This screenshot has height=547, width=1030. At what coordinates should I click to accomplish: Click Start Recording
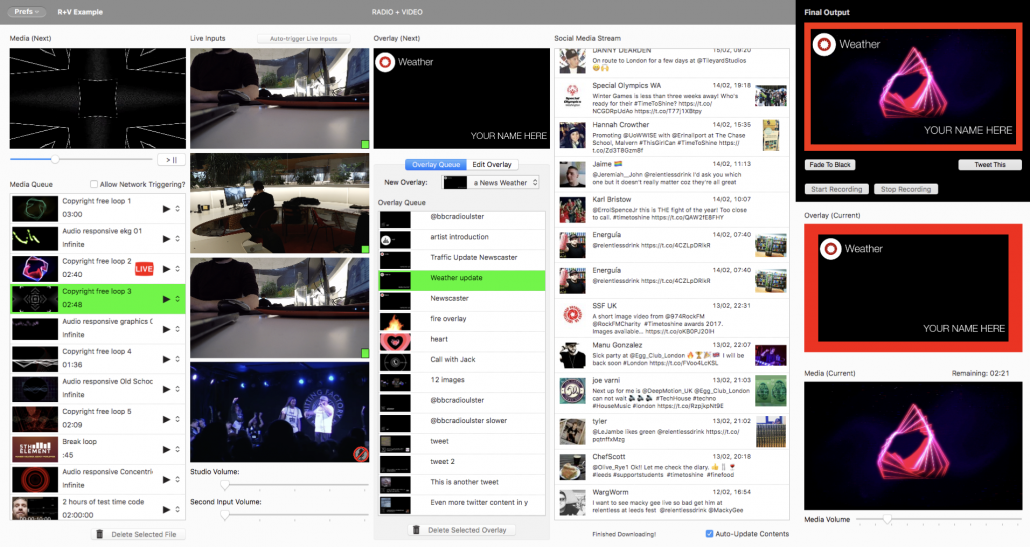pos(836,189)
